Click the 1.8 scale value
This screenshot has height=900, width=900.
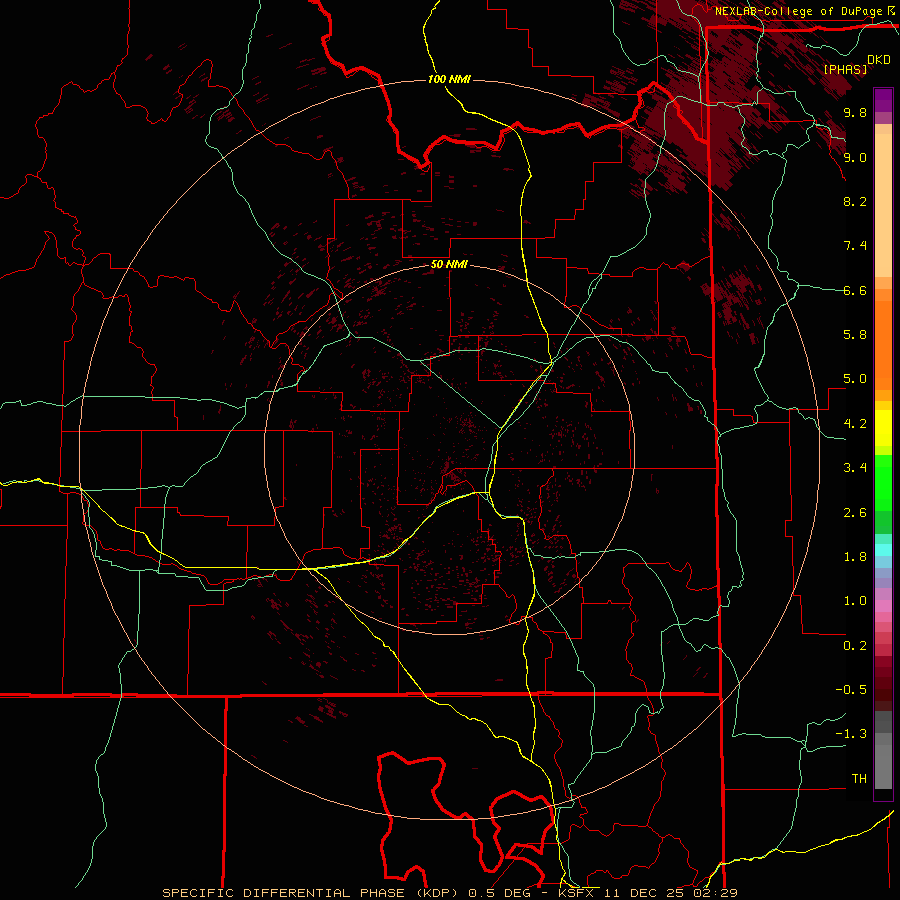855,557
